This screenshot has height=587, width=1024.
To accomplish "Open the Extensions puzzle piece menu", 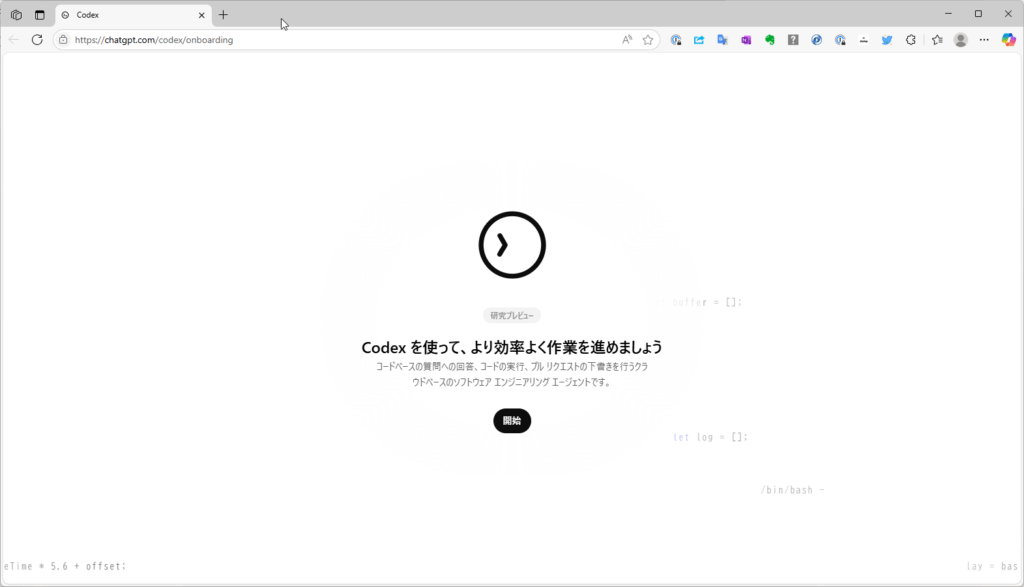I will pos(910,40).
